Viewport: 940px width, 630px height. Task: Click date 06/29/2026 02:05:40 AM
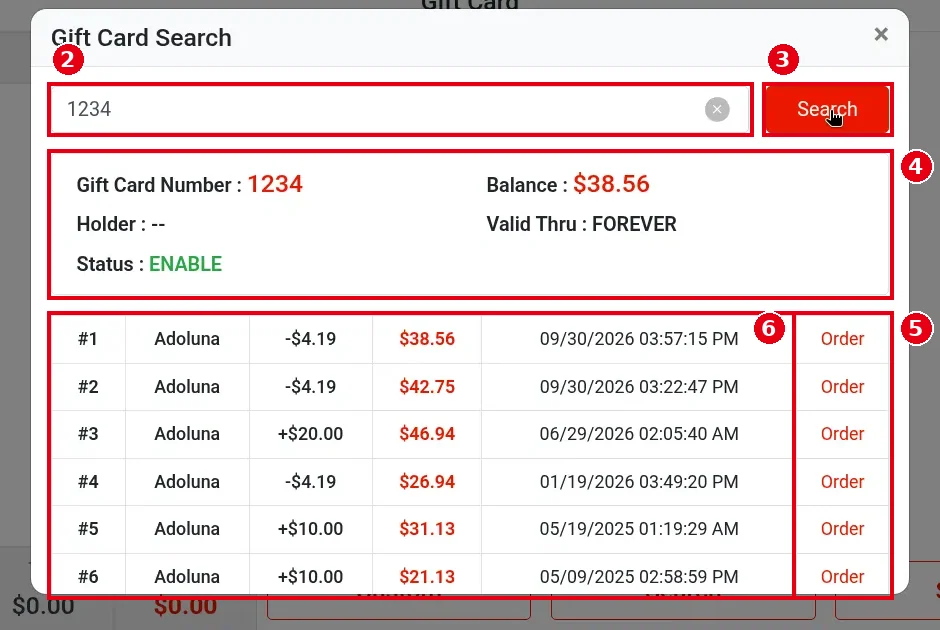(638, 433)
